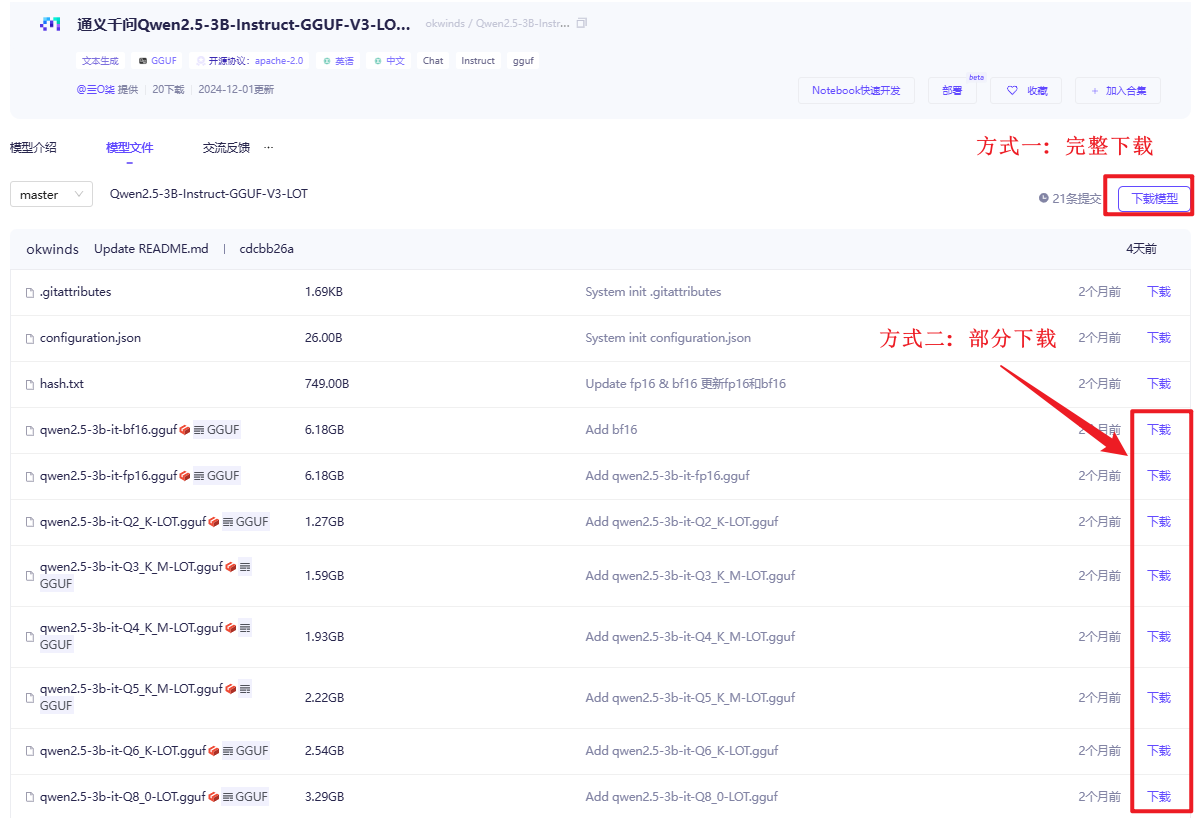Viewport: 1199px width, 818px height.
Task: Click the 文本生成 tag
Action: (x=100, y=60)
